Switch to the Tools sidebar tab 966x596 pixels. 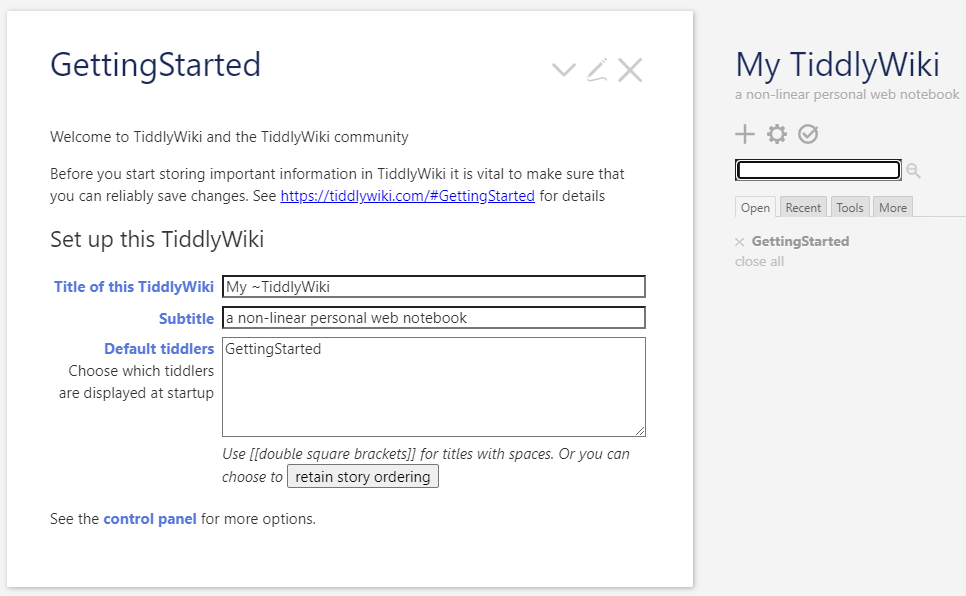[x=850, y=208]
